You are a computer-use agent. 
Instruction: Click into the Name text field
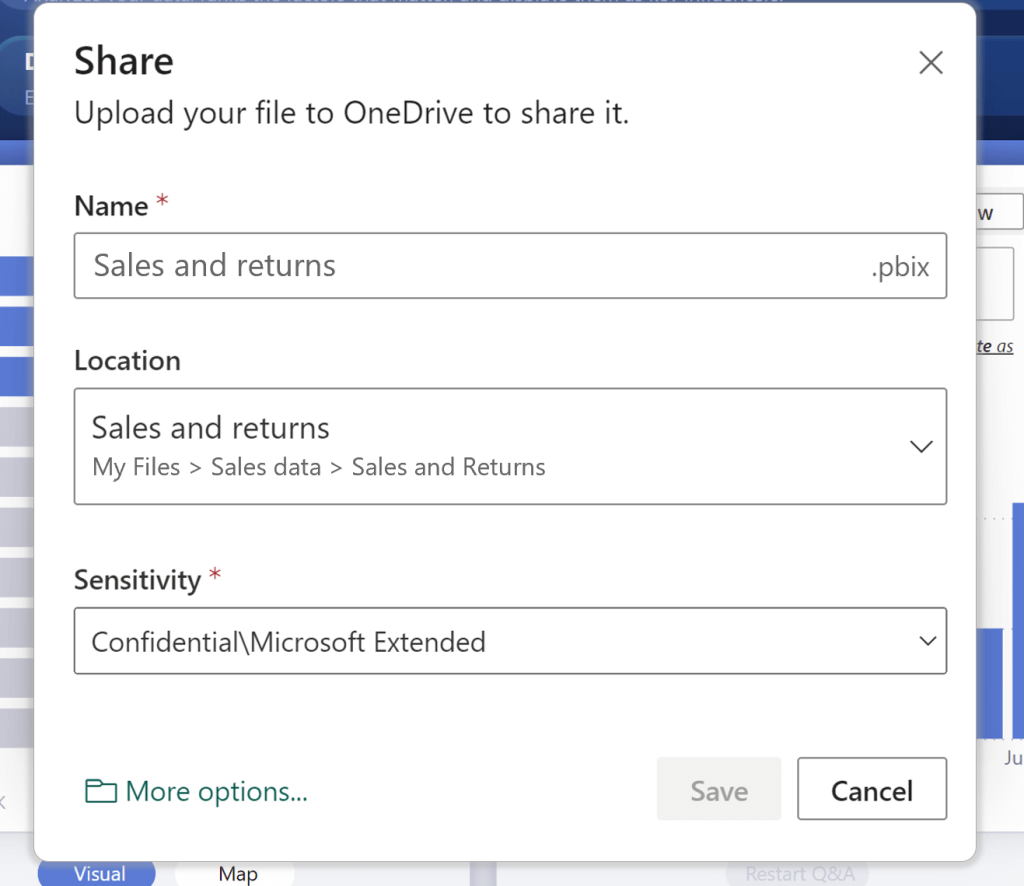coord(470,266)
